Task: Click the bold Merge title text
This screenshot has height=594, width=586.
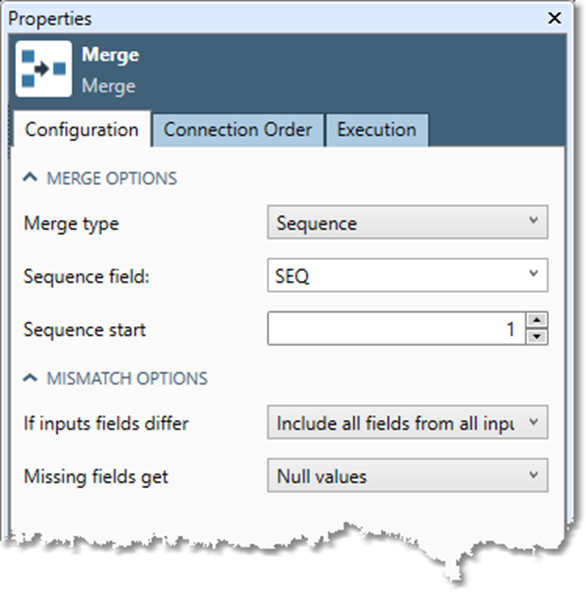Action: coord(111,55)
